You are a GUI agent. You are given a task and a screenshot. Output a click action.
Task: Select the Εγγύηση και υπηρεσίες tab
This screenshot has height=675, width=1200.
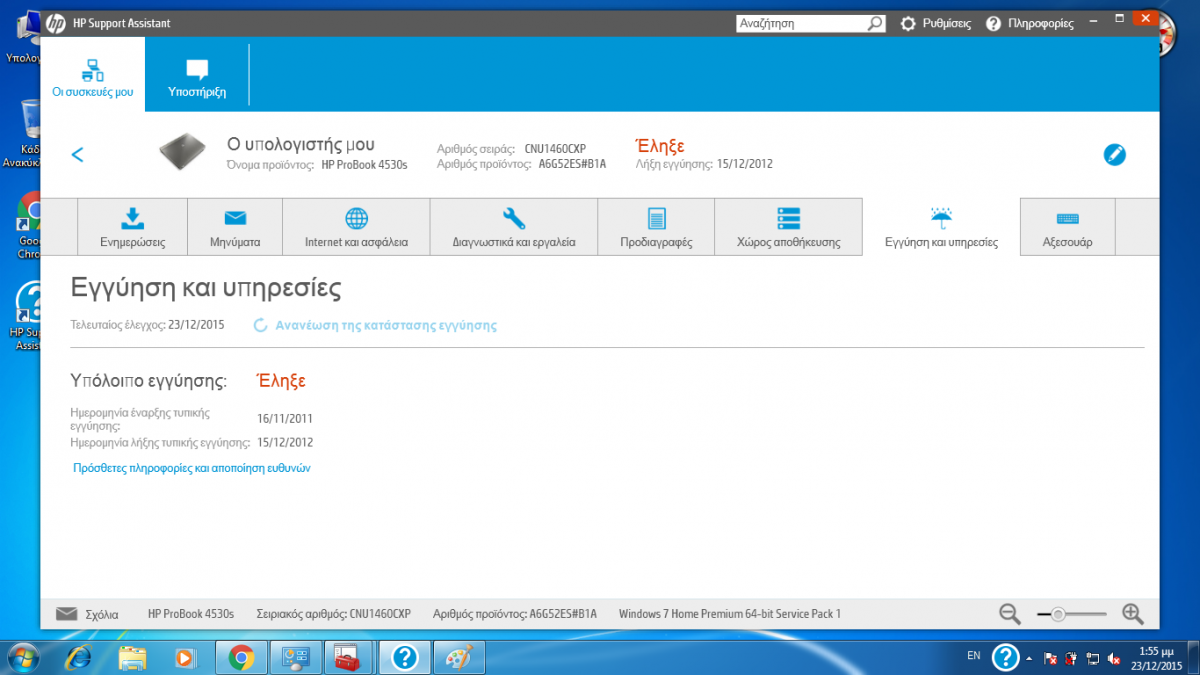coord(941,227)
